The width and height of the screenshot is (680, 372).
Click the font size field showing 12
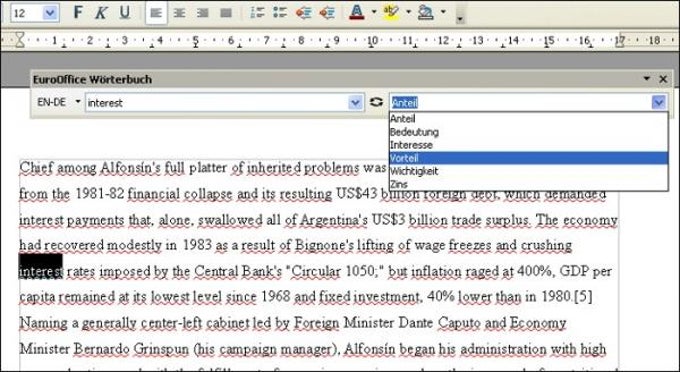(x=26, y=13)
